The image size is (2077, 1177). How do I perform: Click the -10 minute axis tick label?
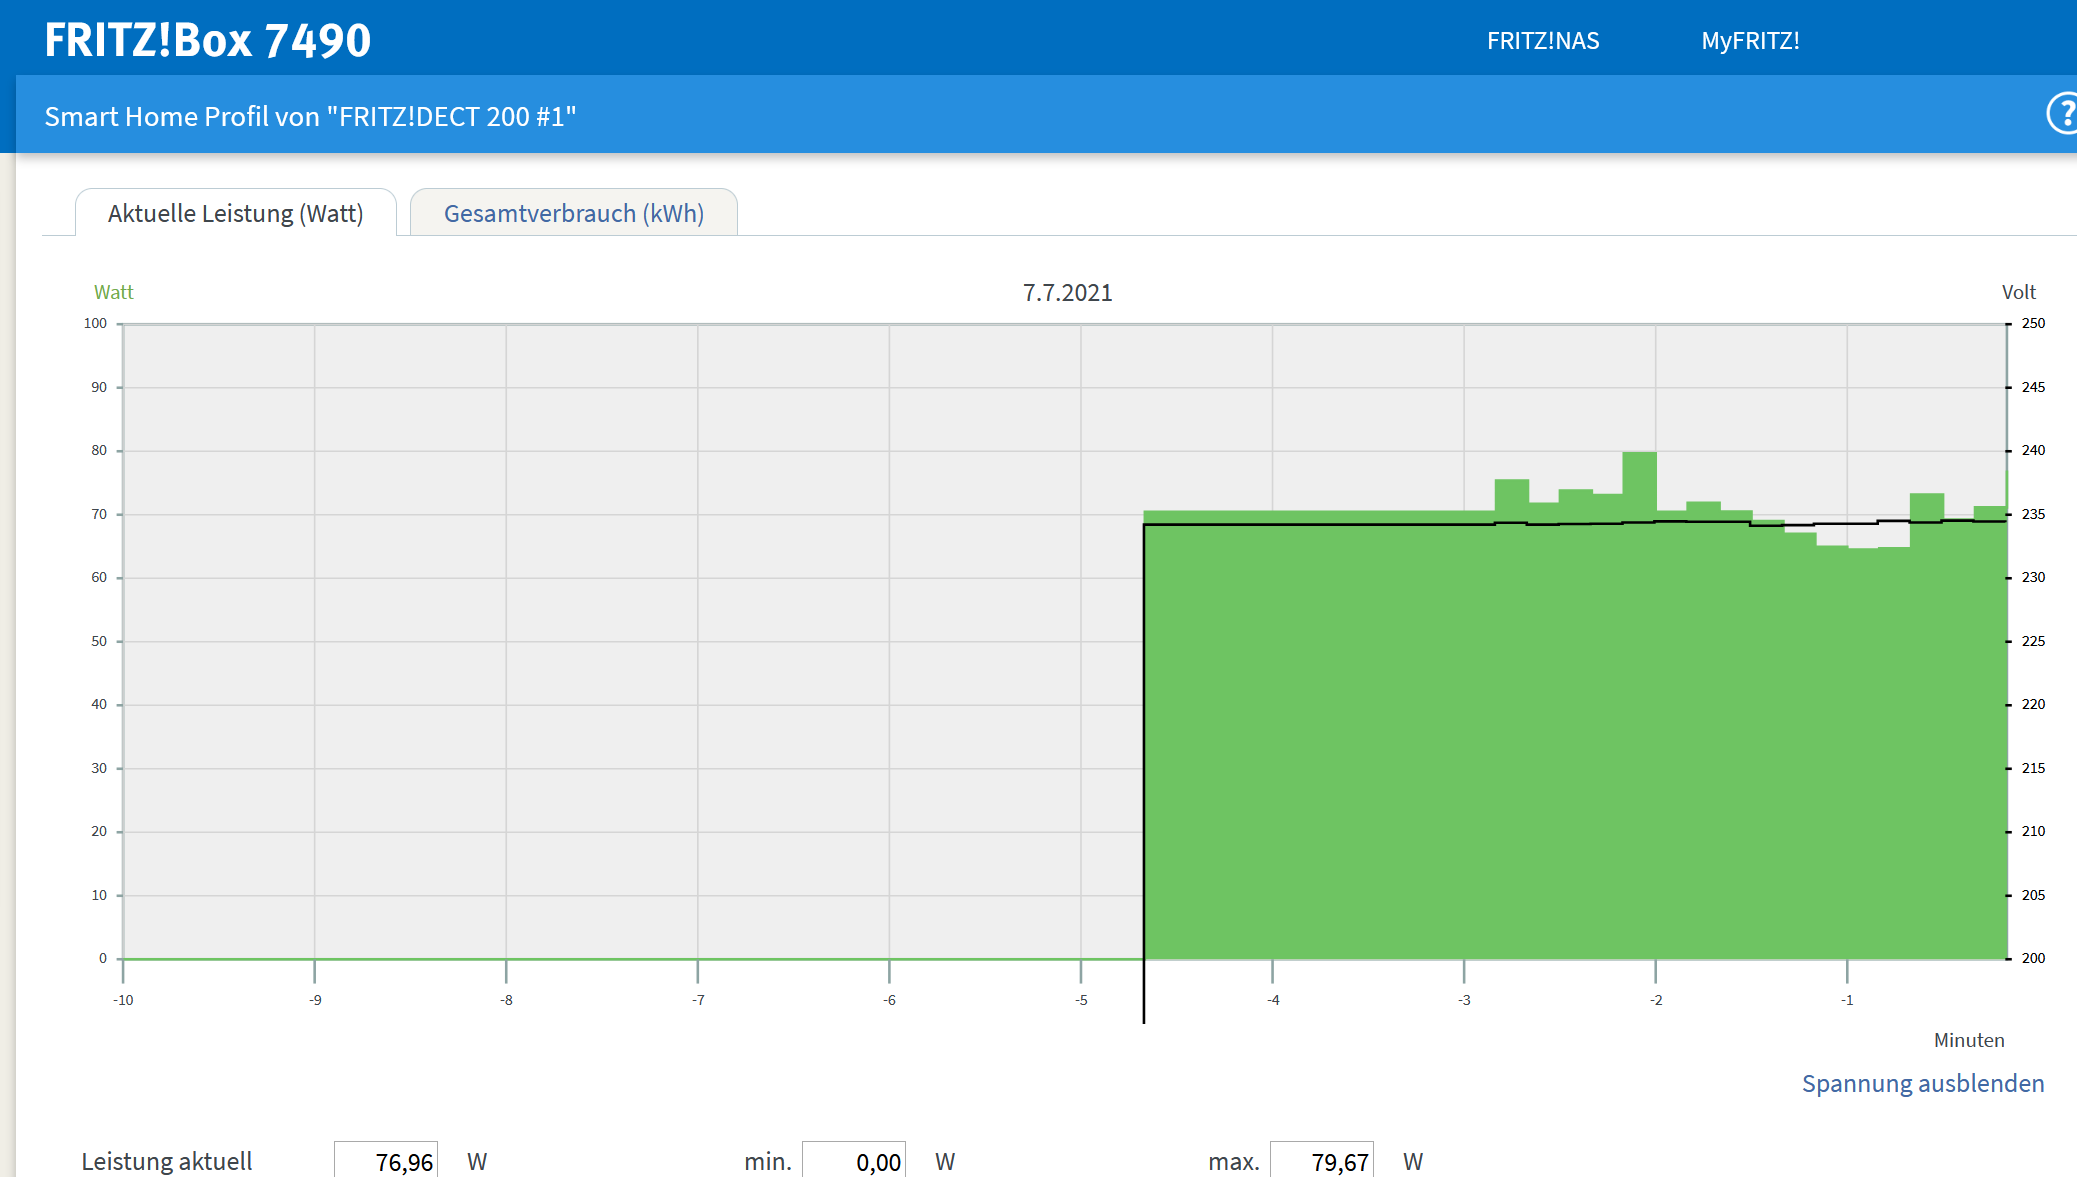tap(123, 1000)
